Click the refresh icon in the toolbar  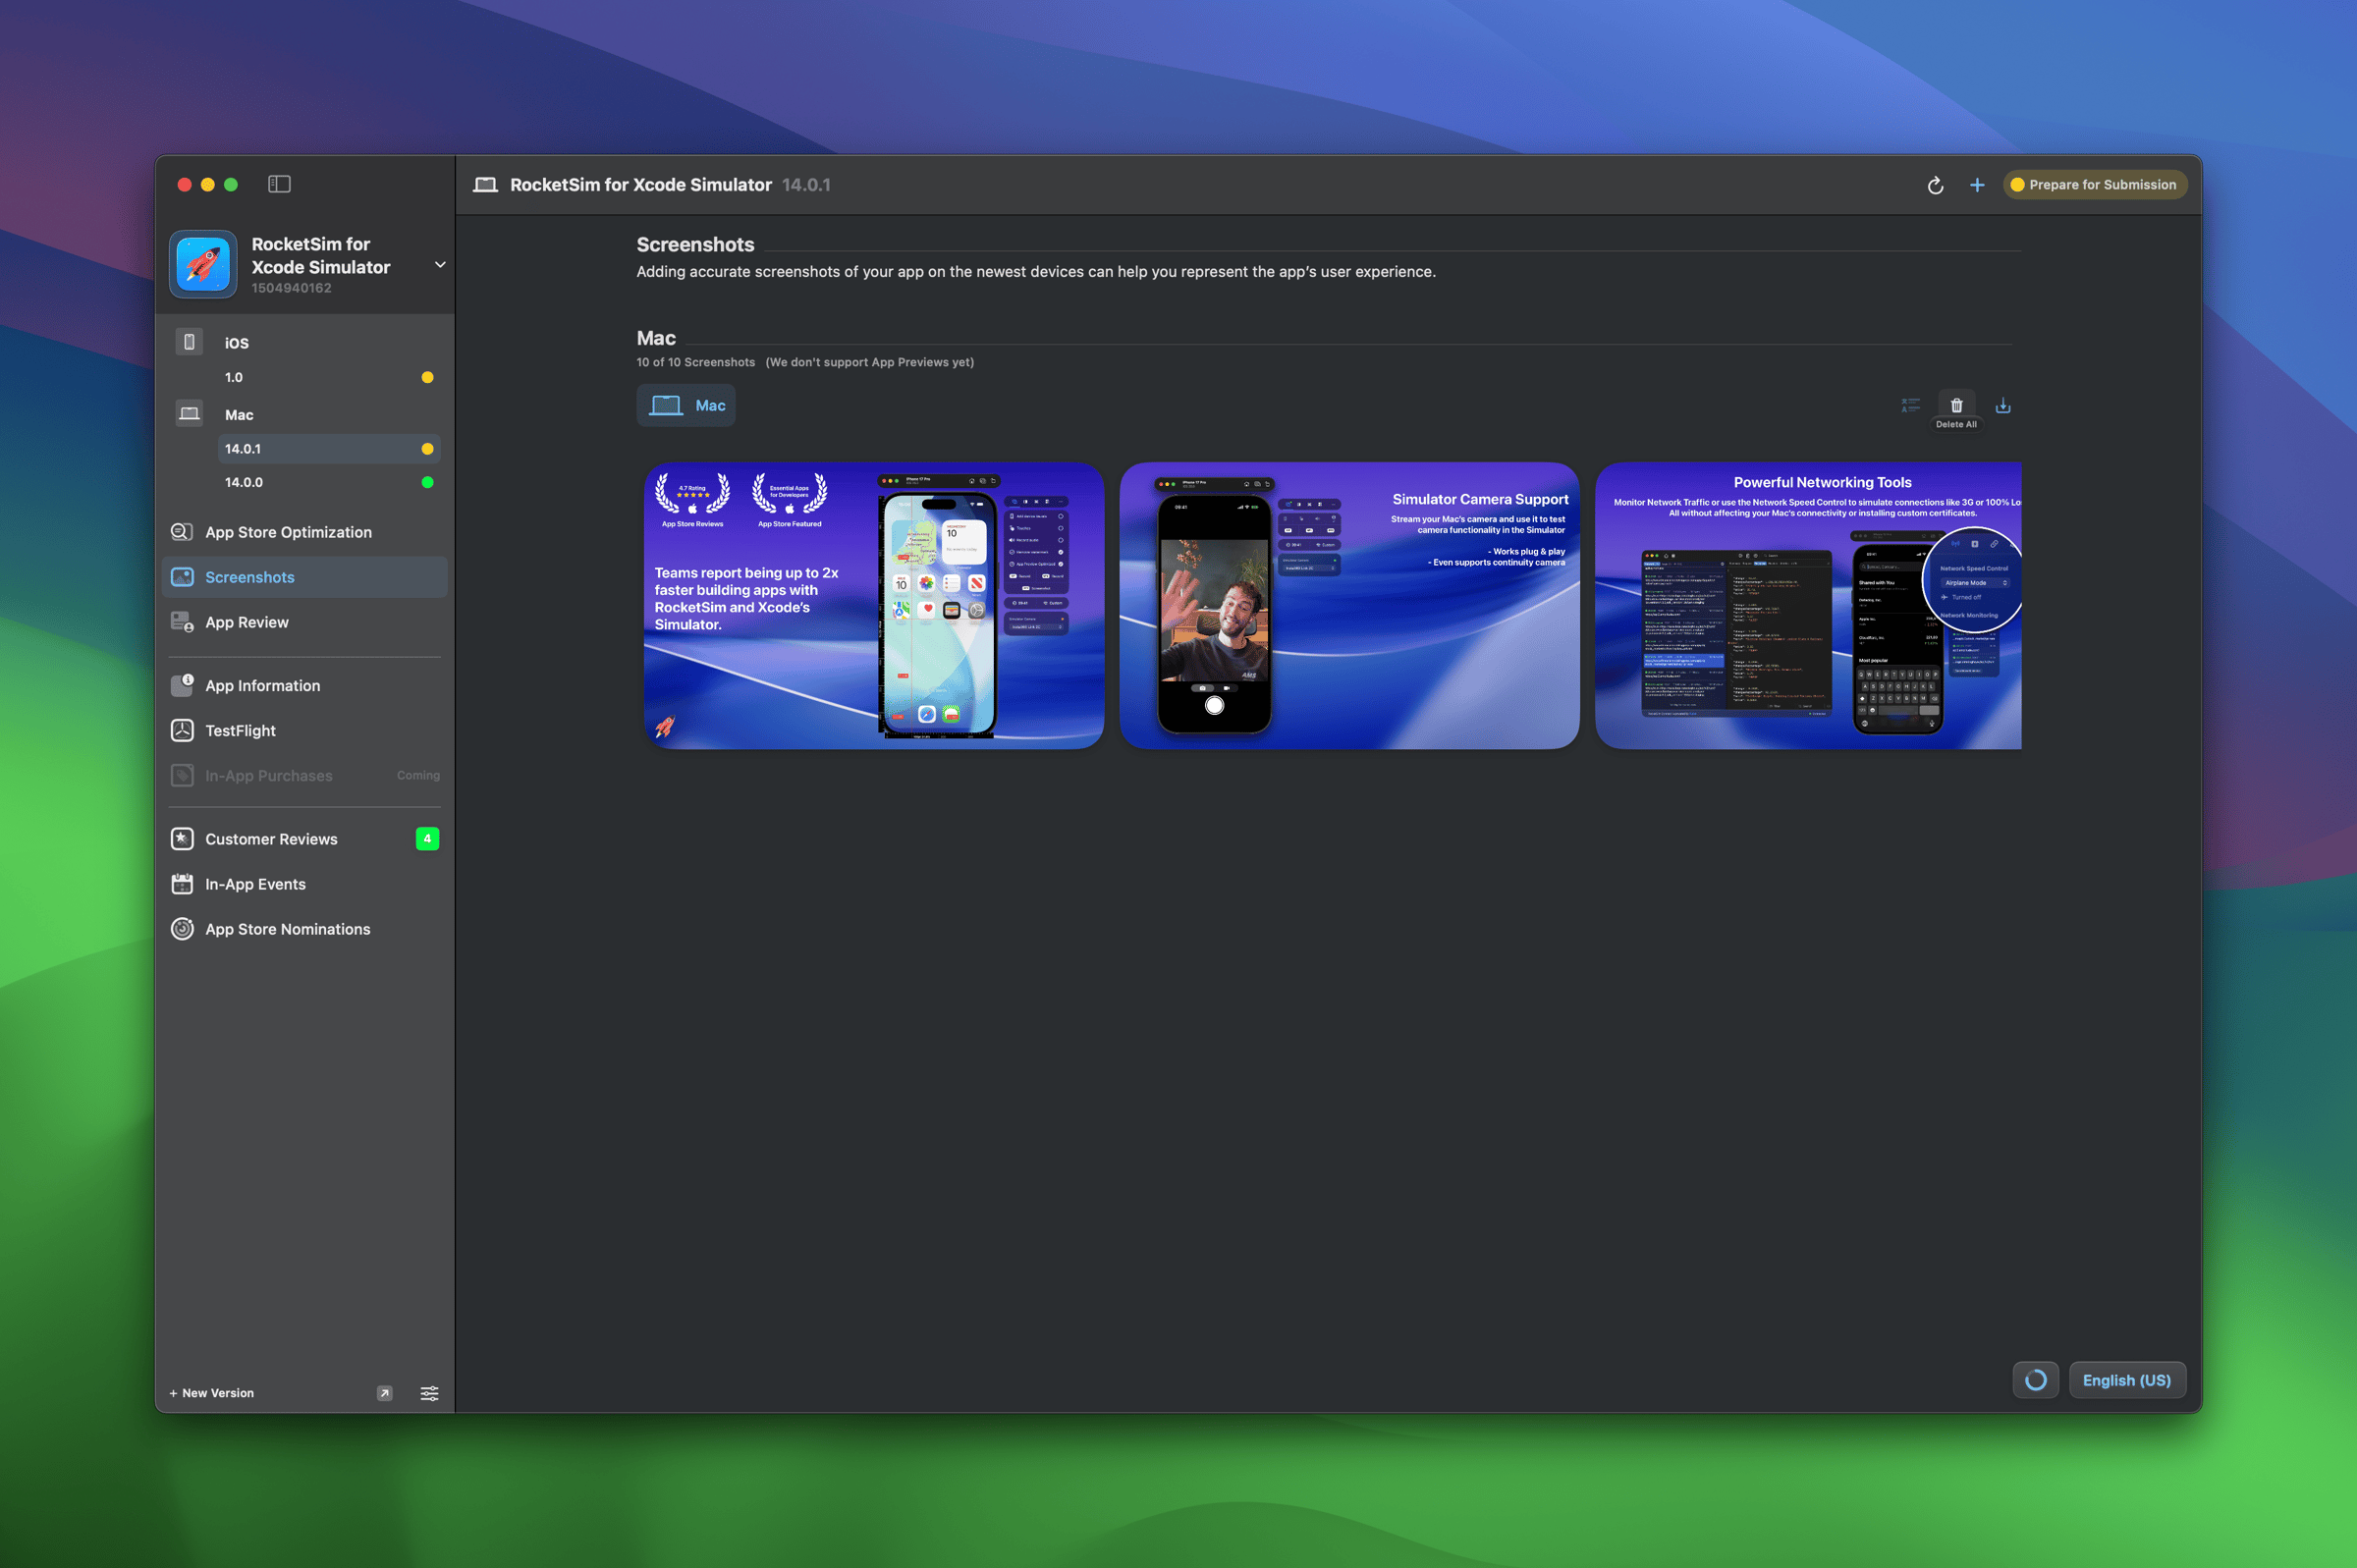[x=1935, y=185]
